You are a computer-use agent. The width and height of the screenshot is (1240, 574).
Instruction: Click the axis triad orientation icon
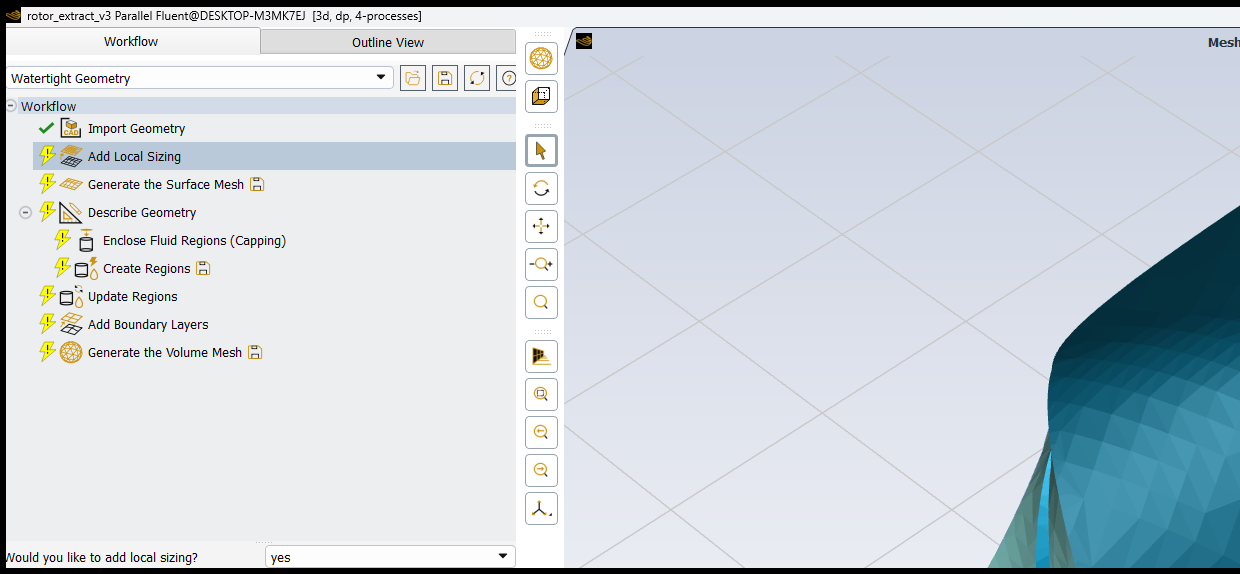[541, 509]
